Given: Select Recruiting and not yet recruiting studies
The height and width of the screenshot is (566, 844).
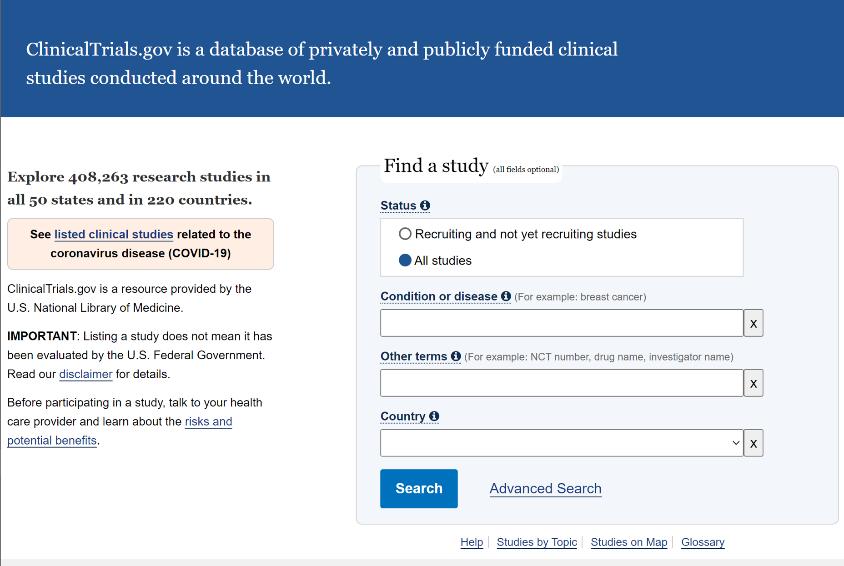Looking at the screenshot, I should tap(405, 234).
